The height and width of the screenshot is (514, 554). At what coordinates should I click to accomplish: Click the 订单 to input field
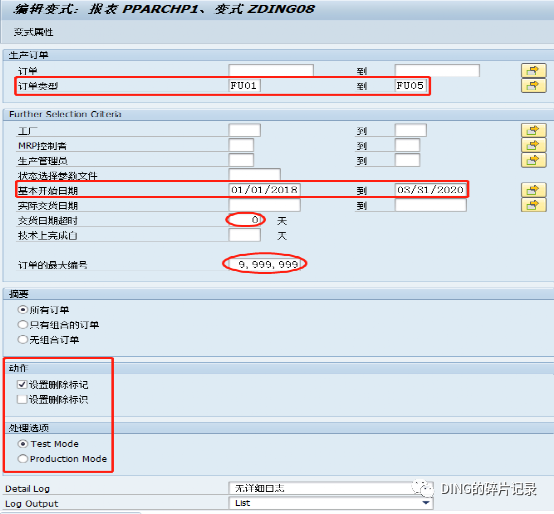coord(437,70)
